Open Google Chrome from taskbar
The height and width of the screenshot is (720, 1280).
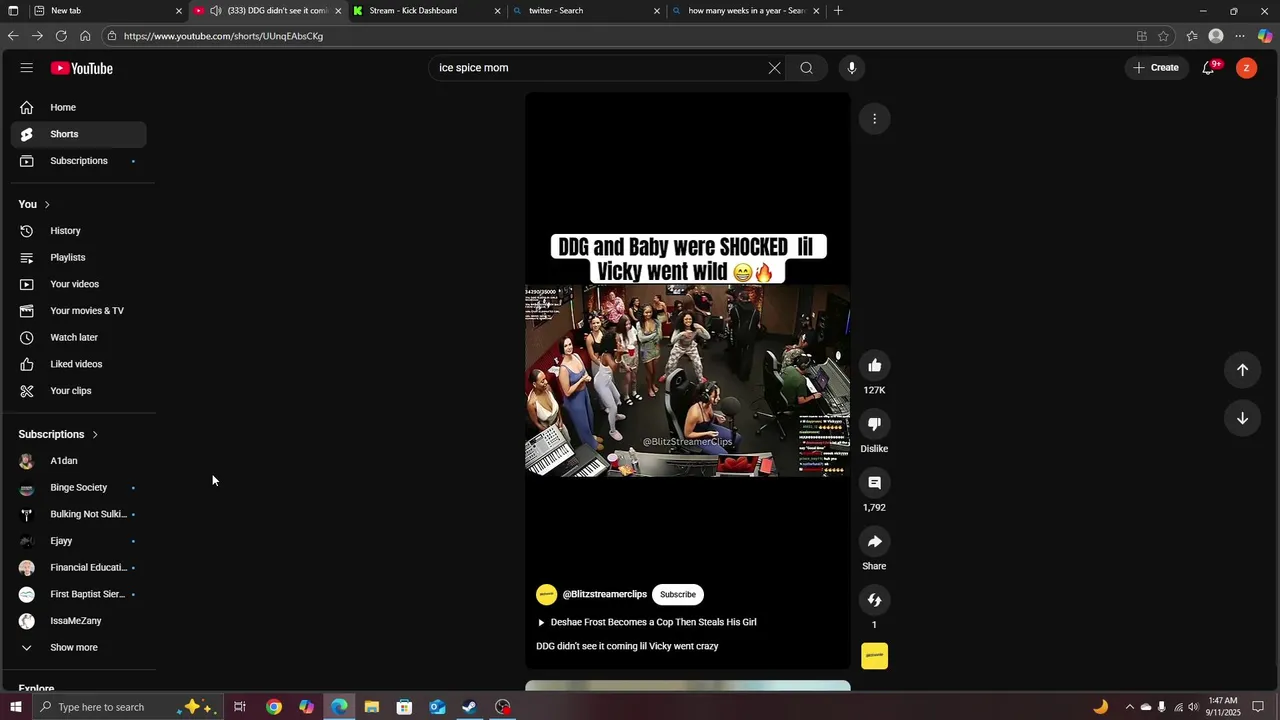[x=273, y=707]
